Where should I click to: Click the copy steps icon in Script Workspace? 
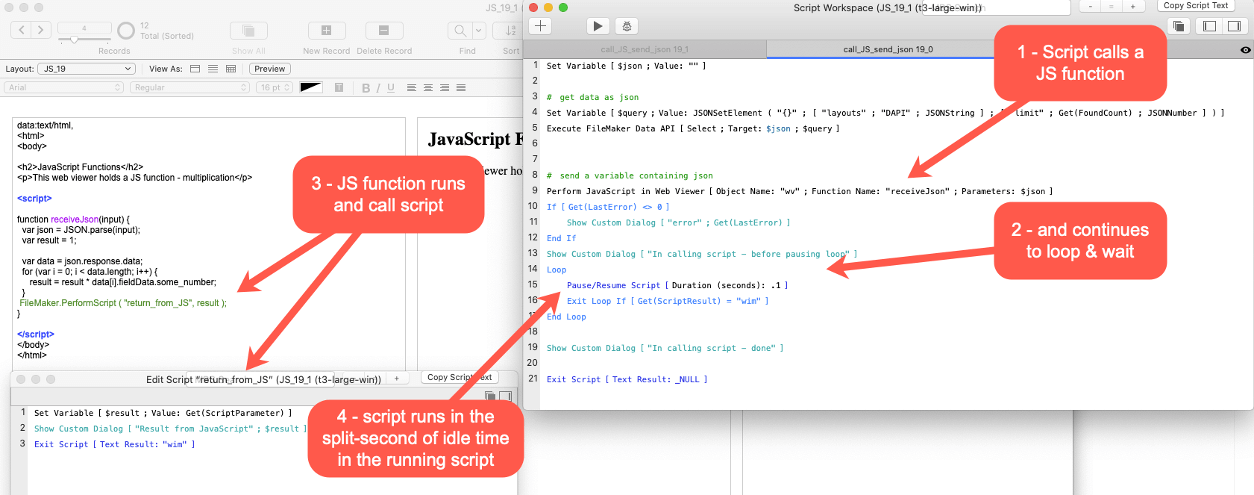[1179, 26]
